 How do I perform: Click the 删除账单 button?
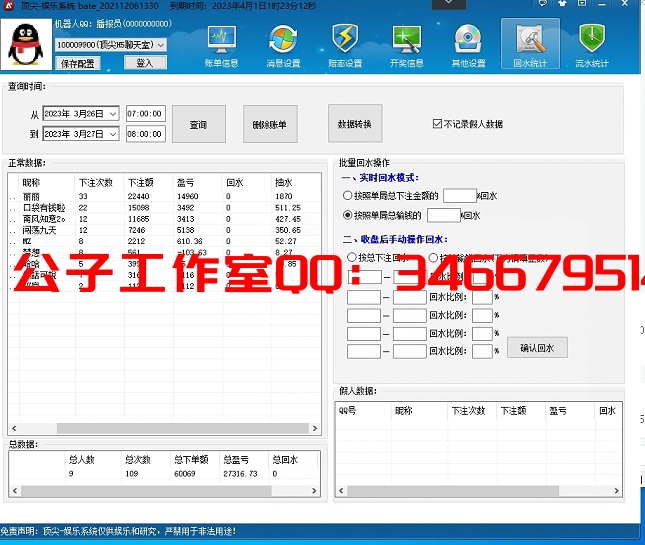point(270,124)
